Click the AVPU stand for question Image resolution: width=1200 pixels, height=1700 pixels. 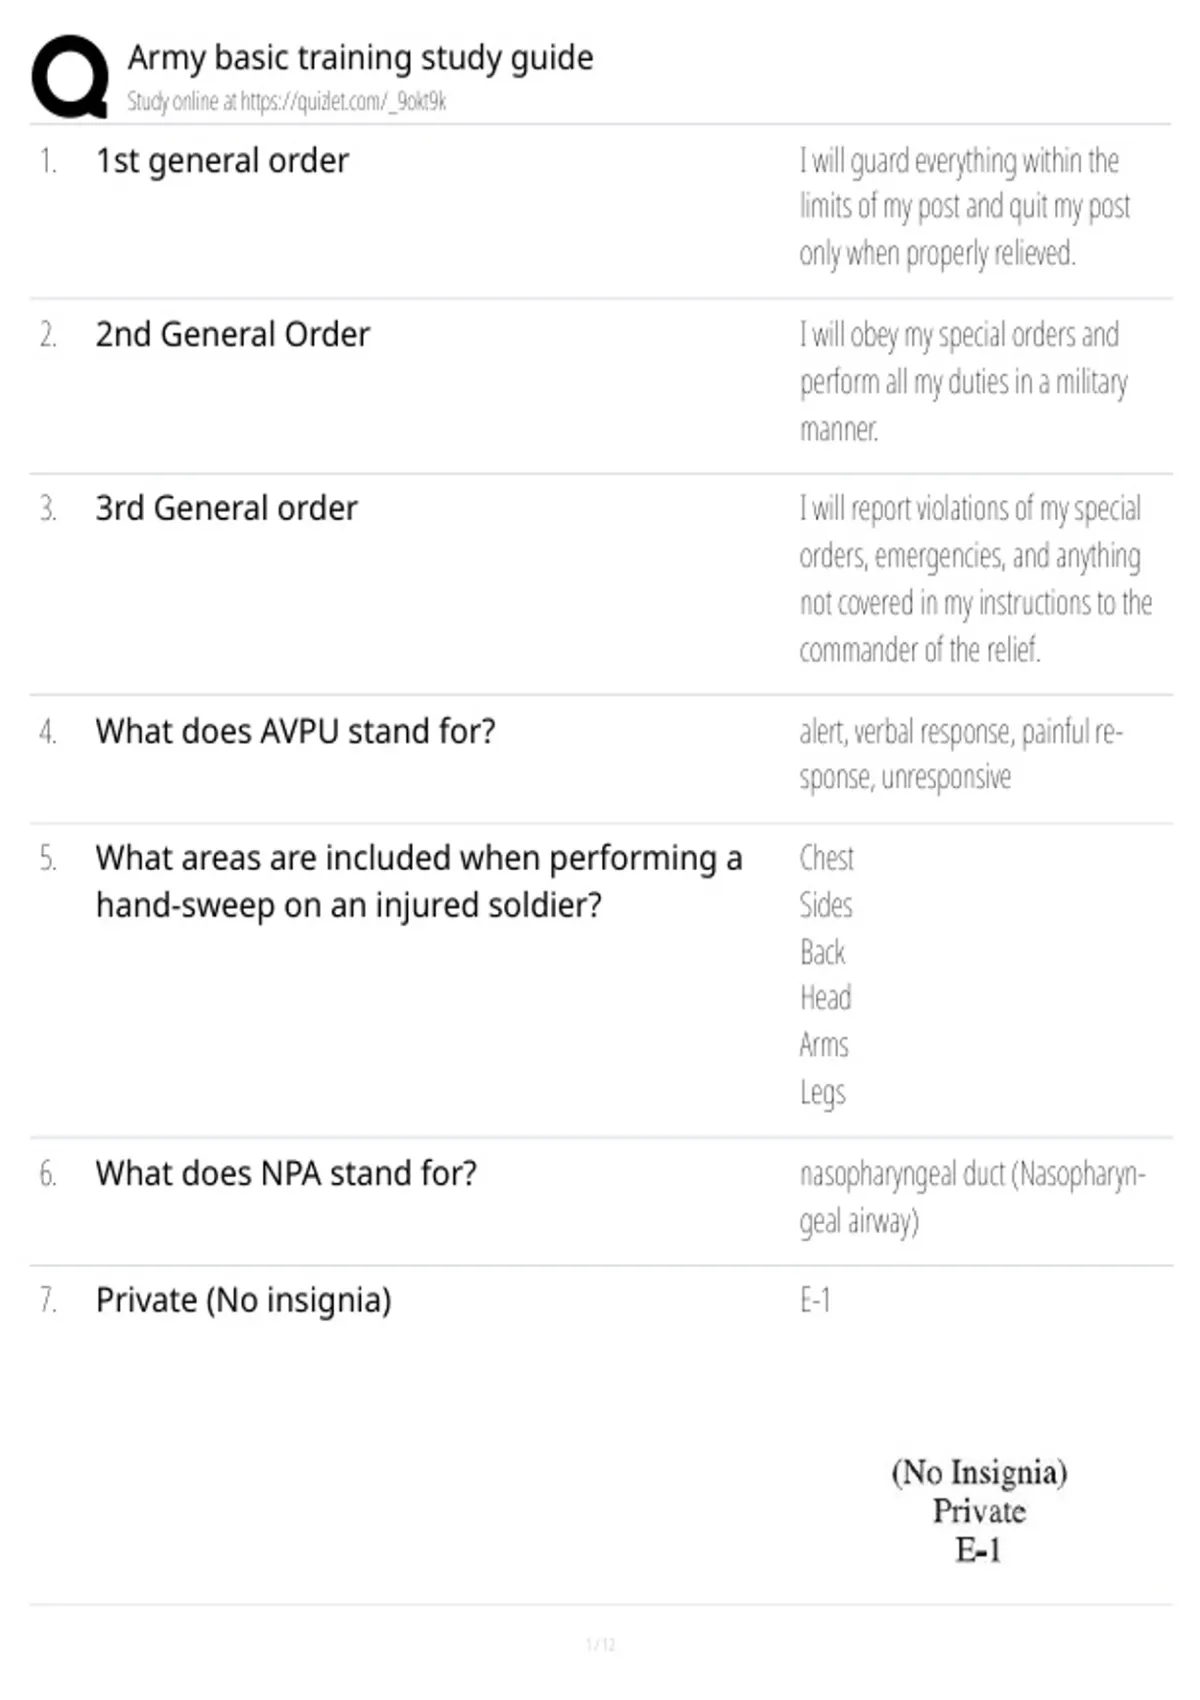(295, 731)
